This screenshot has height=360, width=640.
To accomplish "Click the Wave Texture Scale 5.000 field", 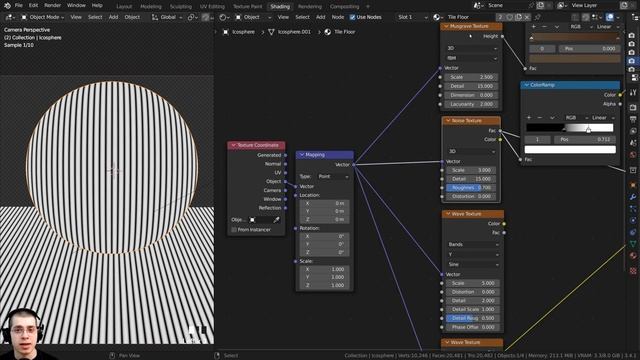I will [472, 283].
